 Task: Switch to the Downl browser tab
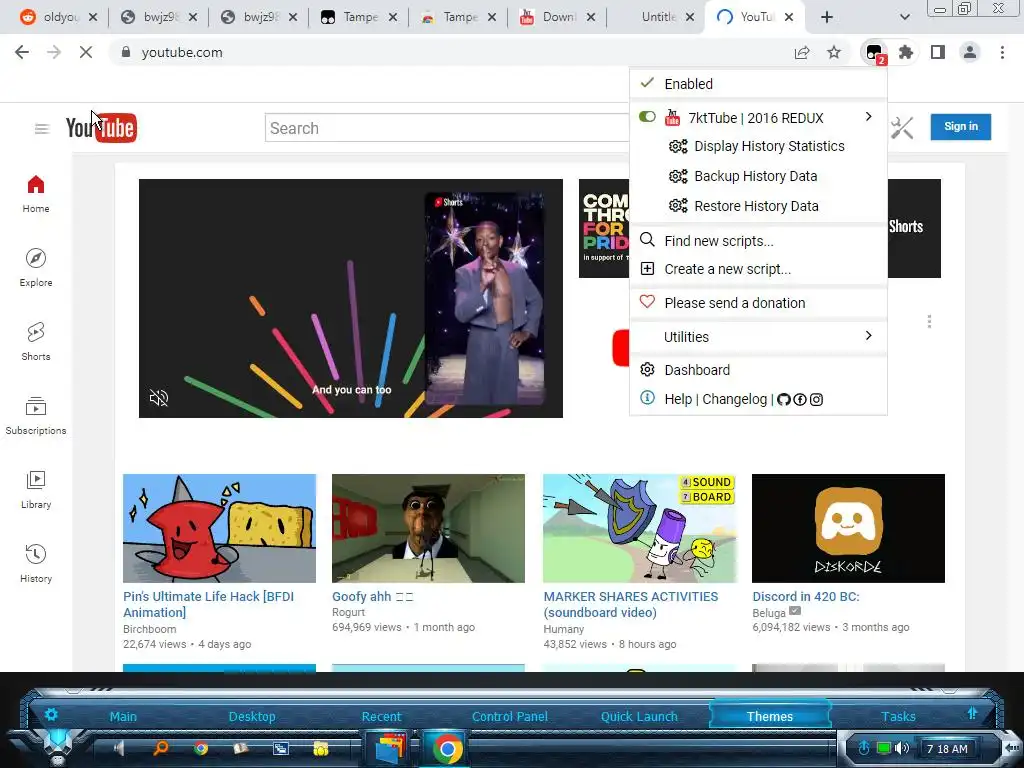point(558,17)
